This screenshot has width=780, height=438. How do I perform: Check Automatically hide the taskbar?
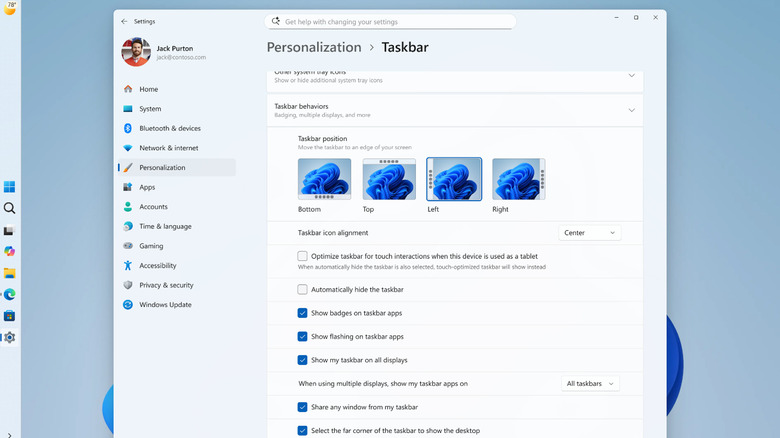click(x=302, y=289)
